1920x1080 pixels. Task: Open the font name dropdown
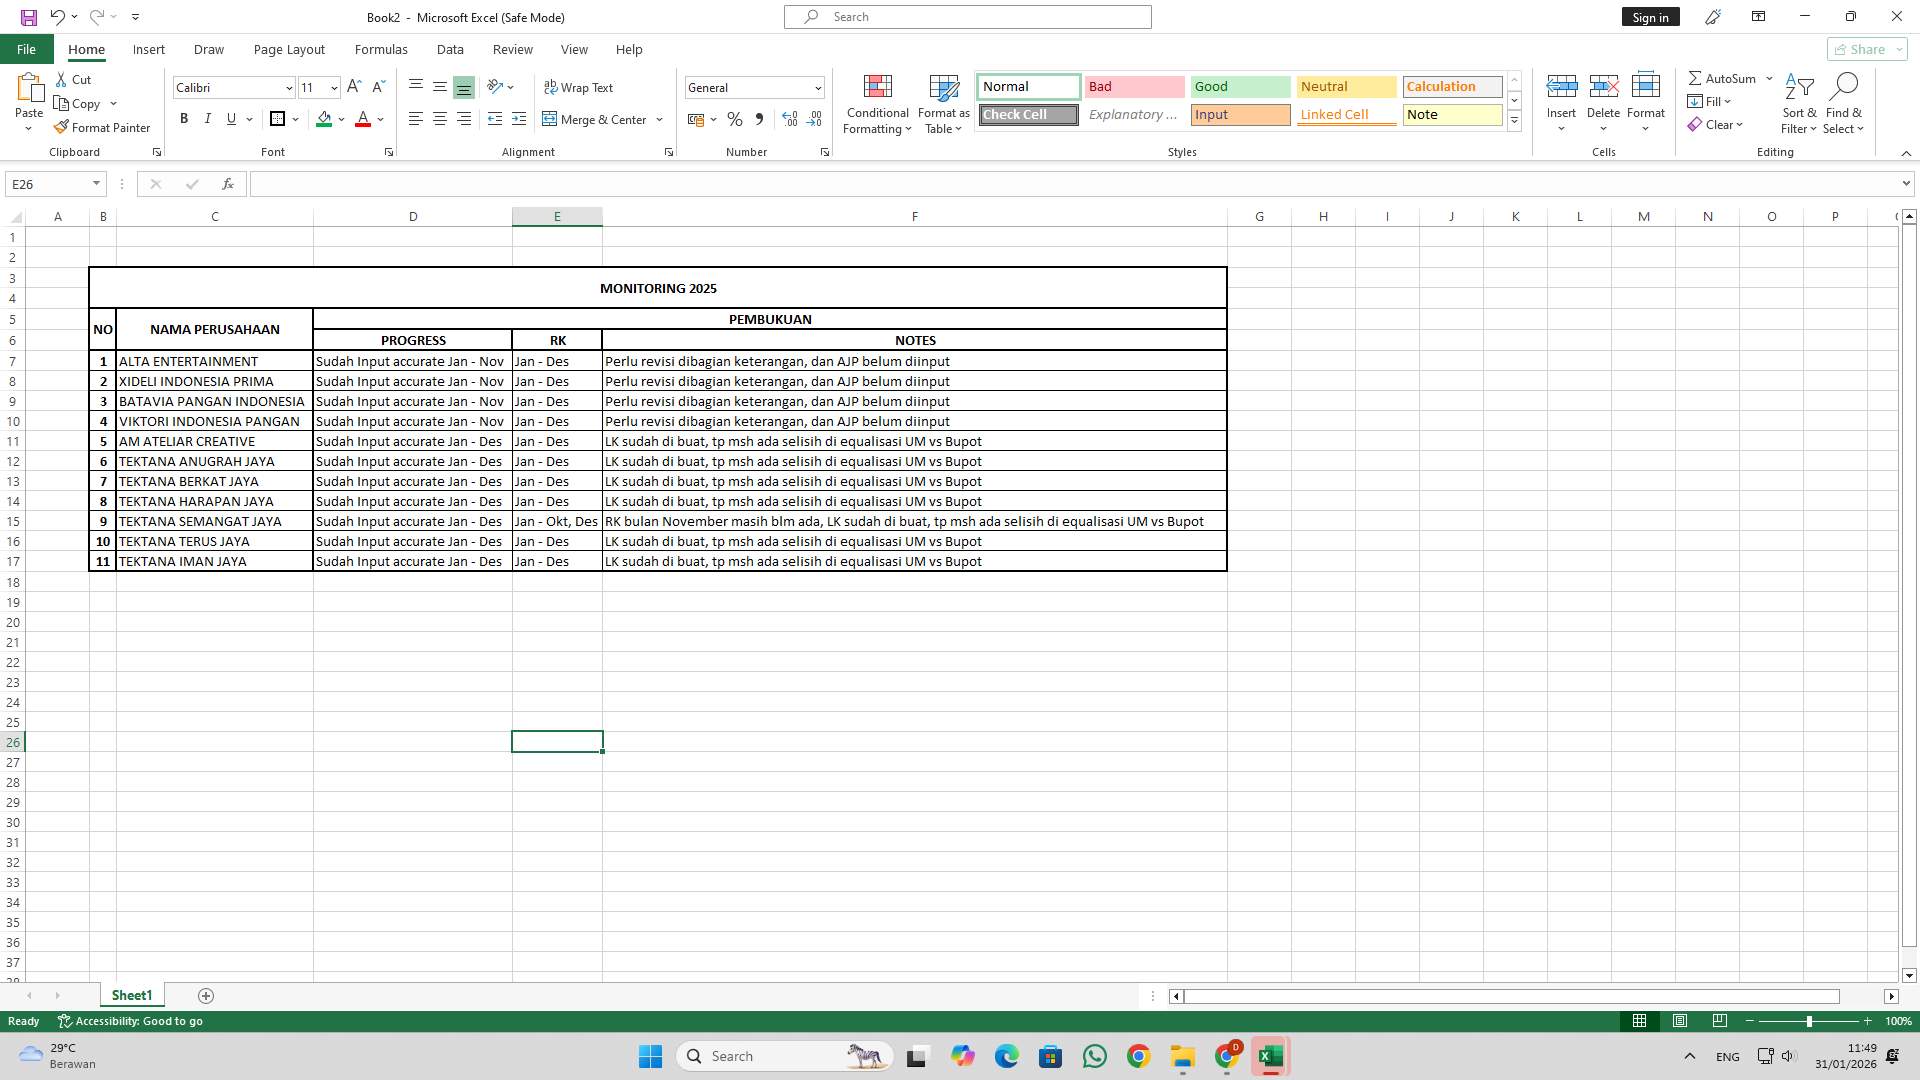coord(289,88)
